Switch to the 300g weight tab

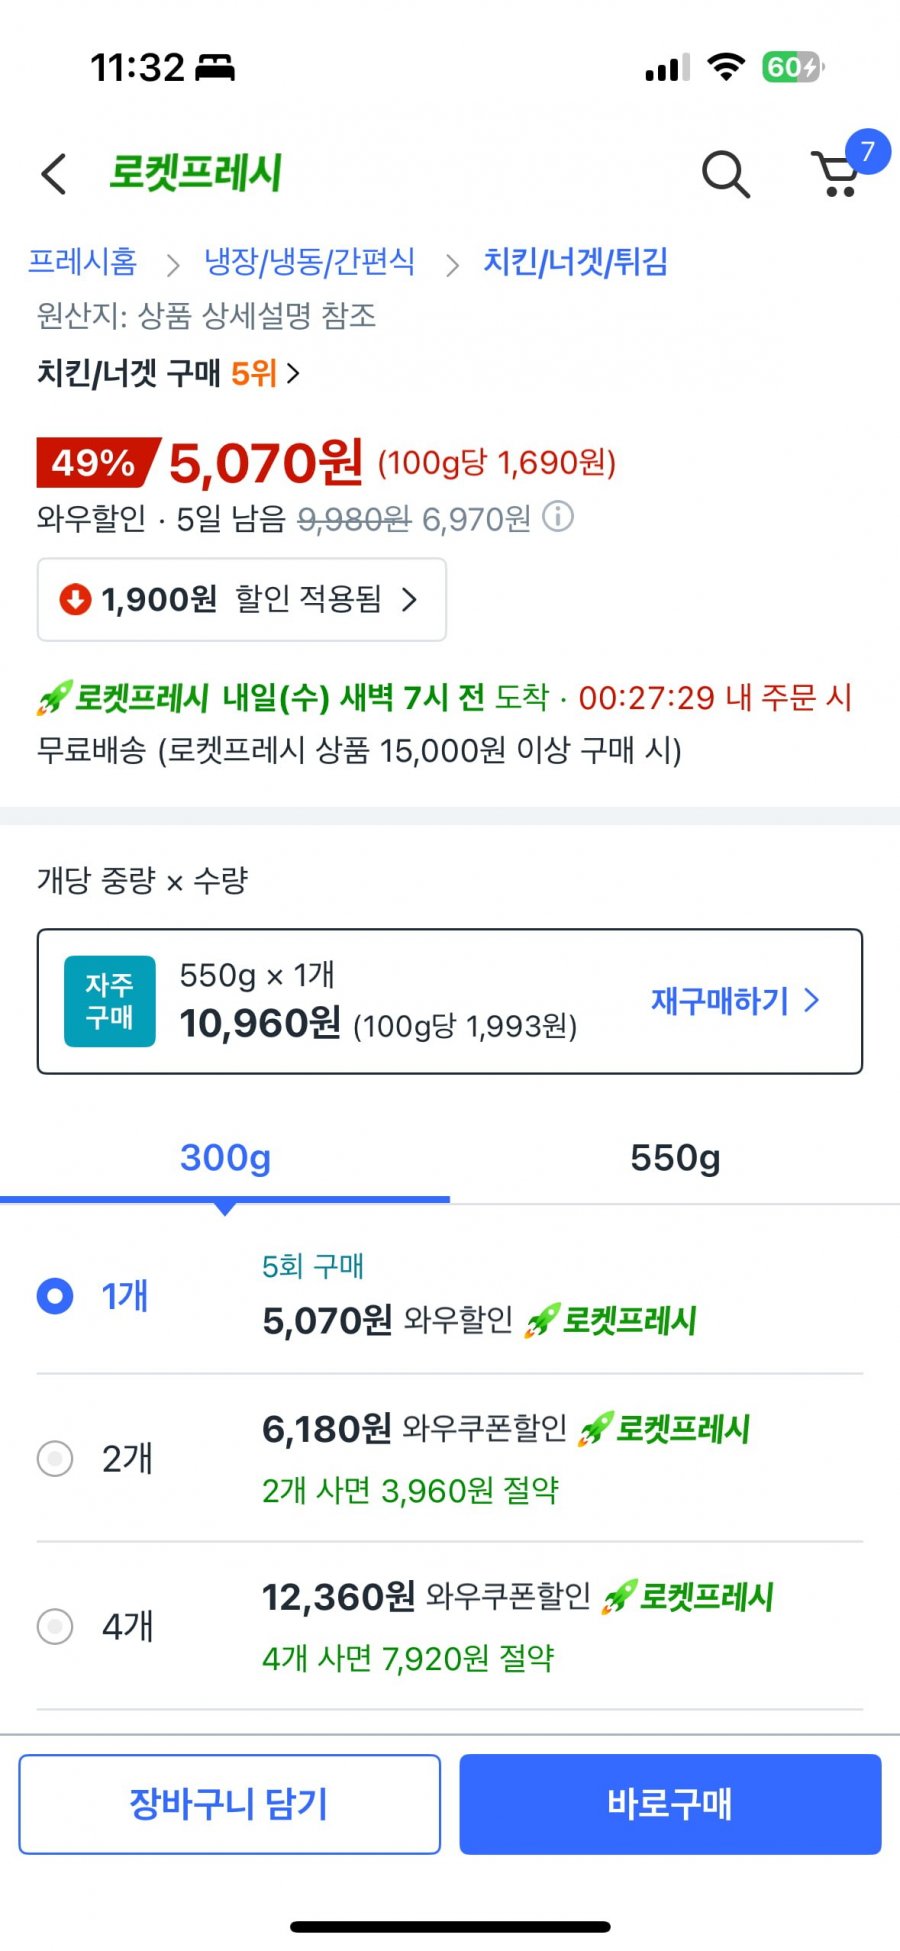(x=225, y=1158)
